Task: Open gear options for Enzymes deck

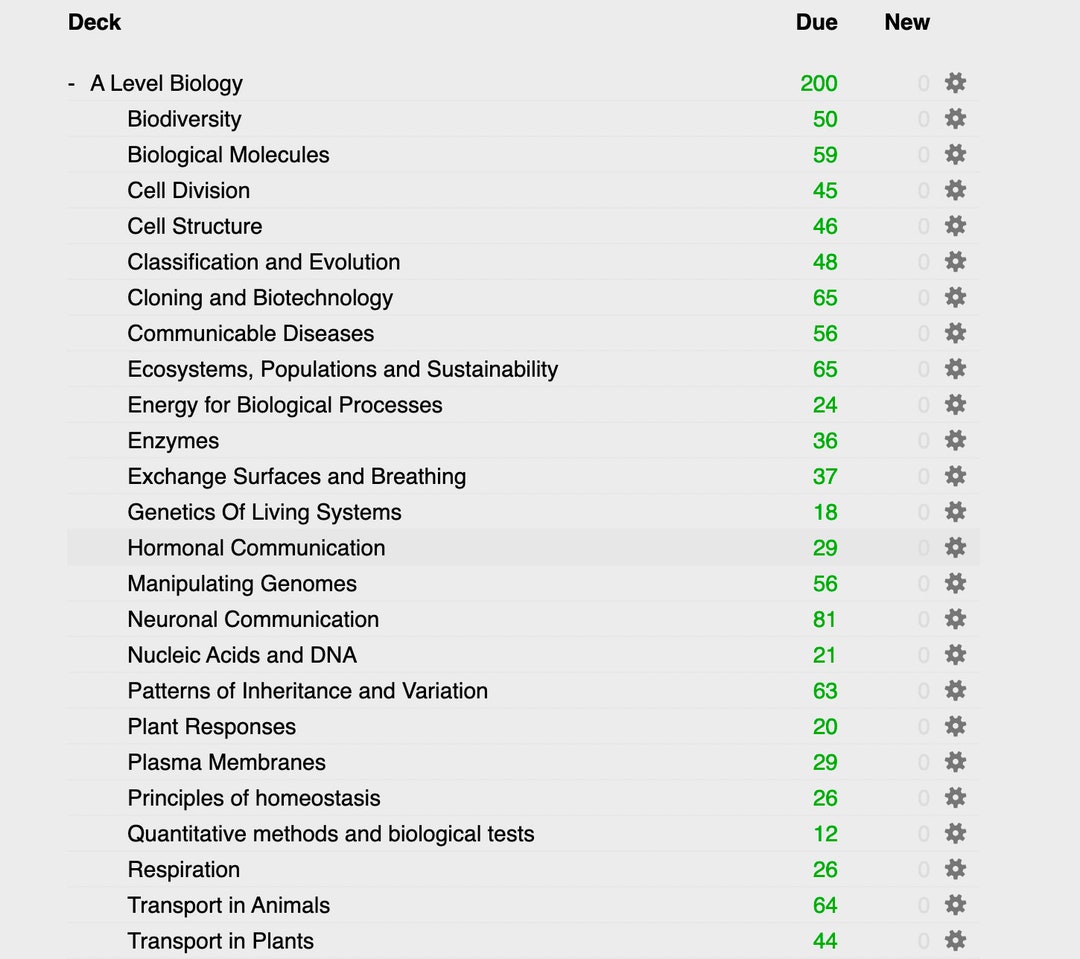Action: [x=955, y=440]
